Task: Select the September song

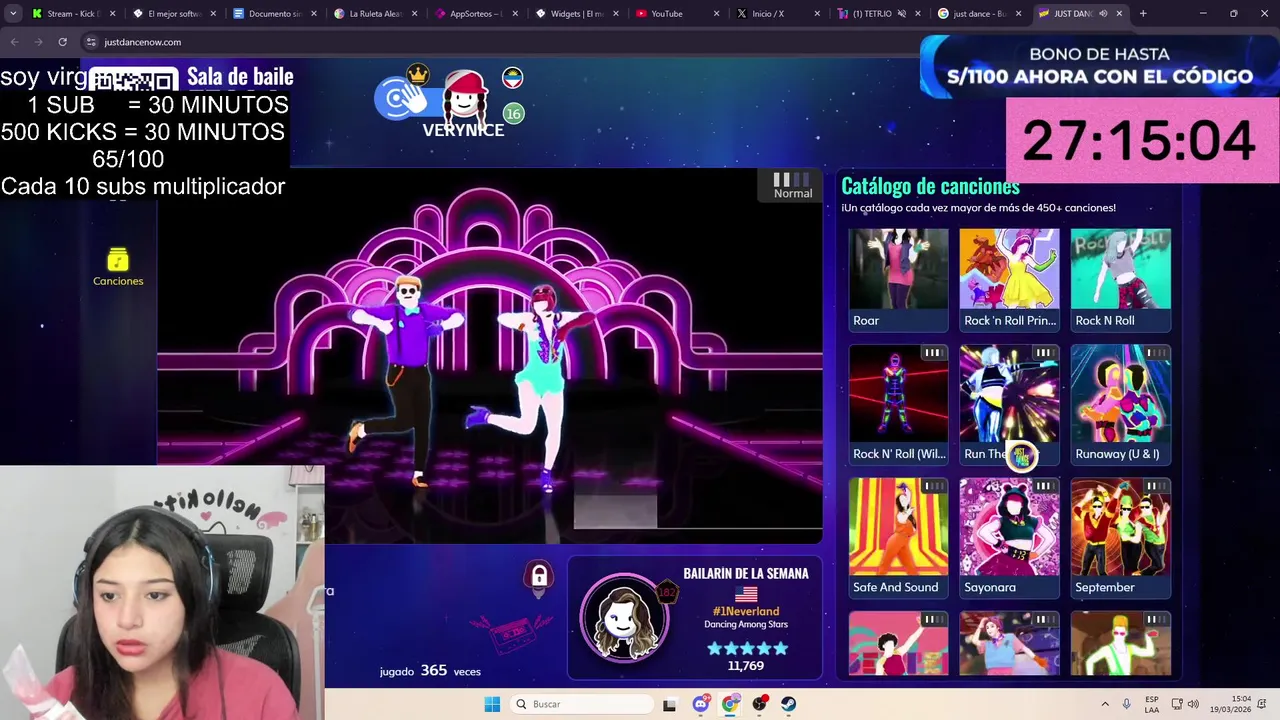Action: pyautogui.click(x=1120, y=537)
